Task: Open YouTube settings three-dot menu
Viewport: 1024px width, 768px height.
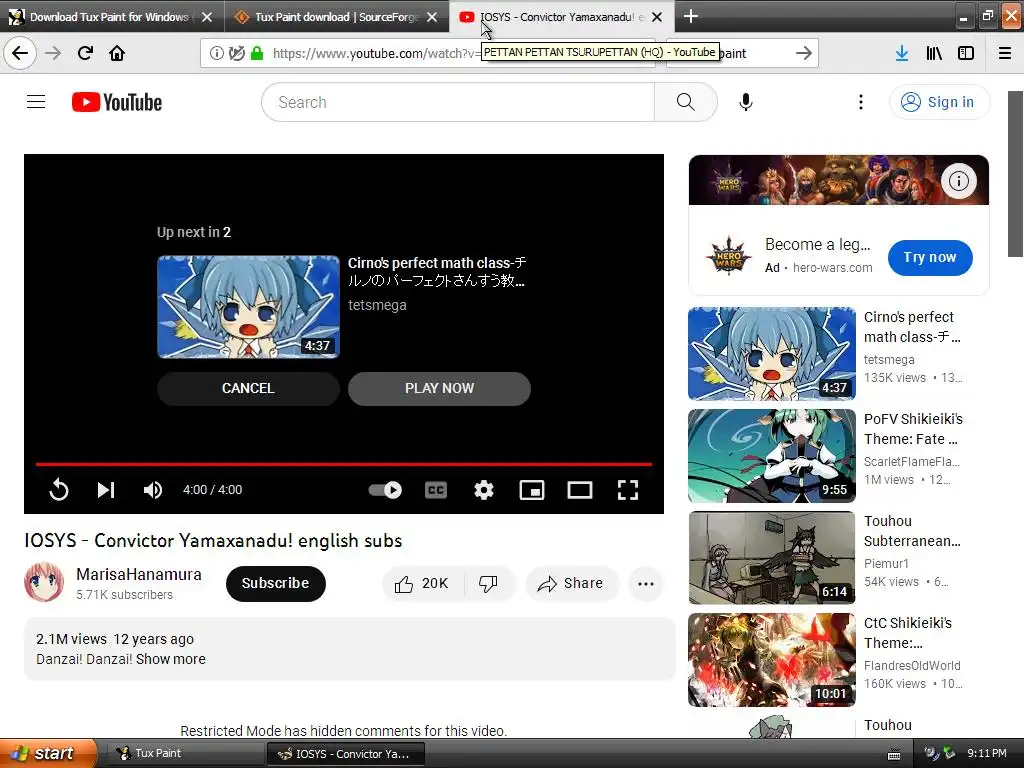Action: tap(861, 102)
